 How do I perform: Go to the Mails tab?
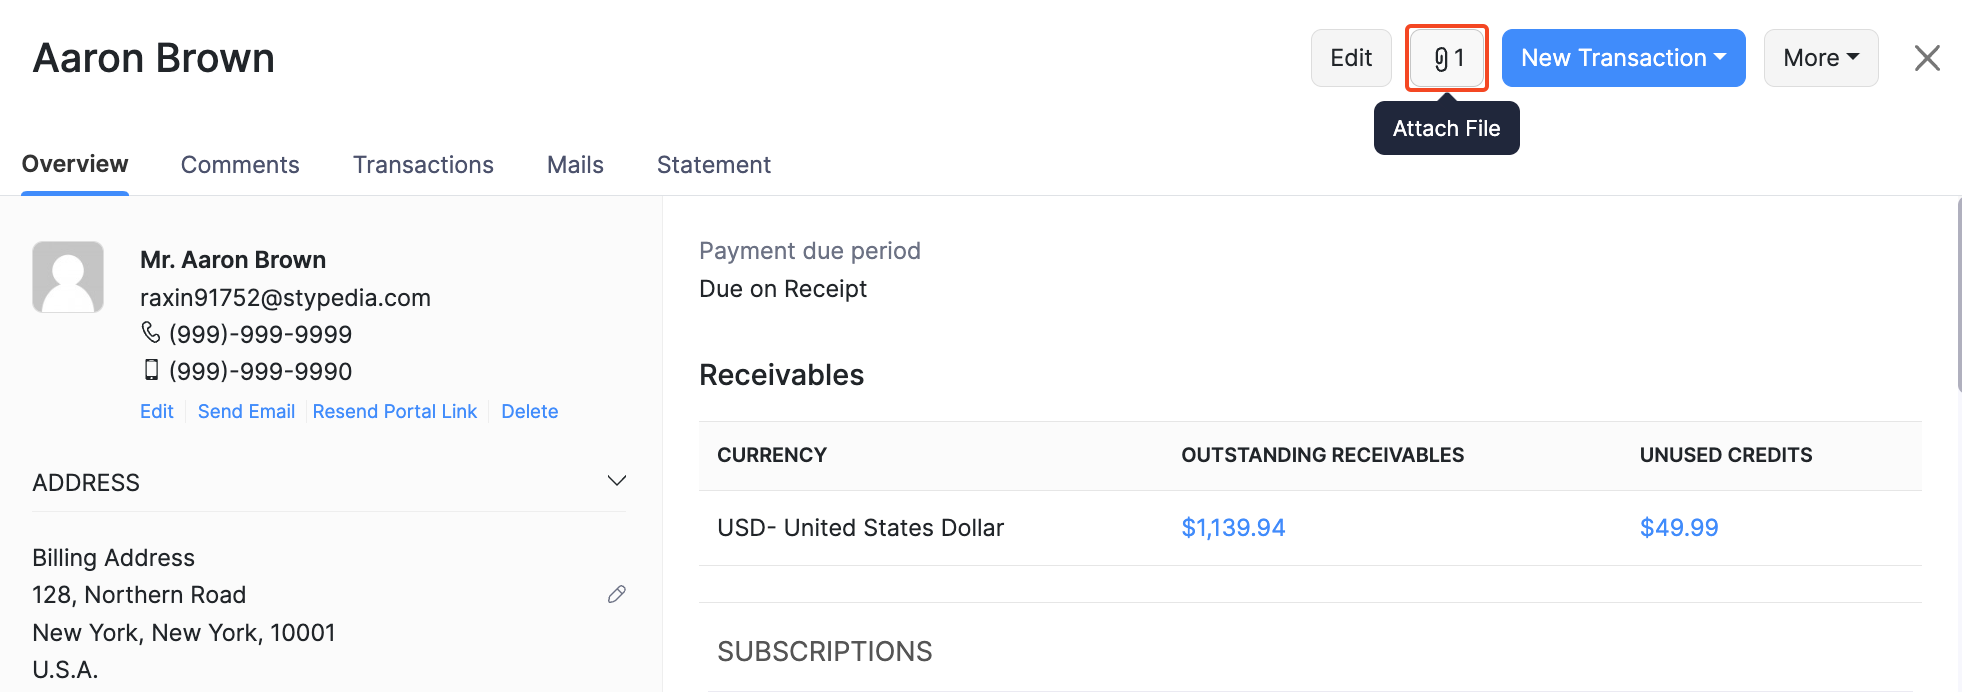(x=575, y=165)
